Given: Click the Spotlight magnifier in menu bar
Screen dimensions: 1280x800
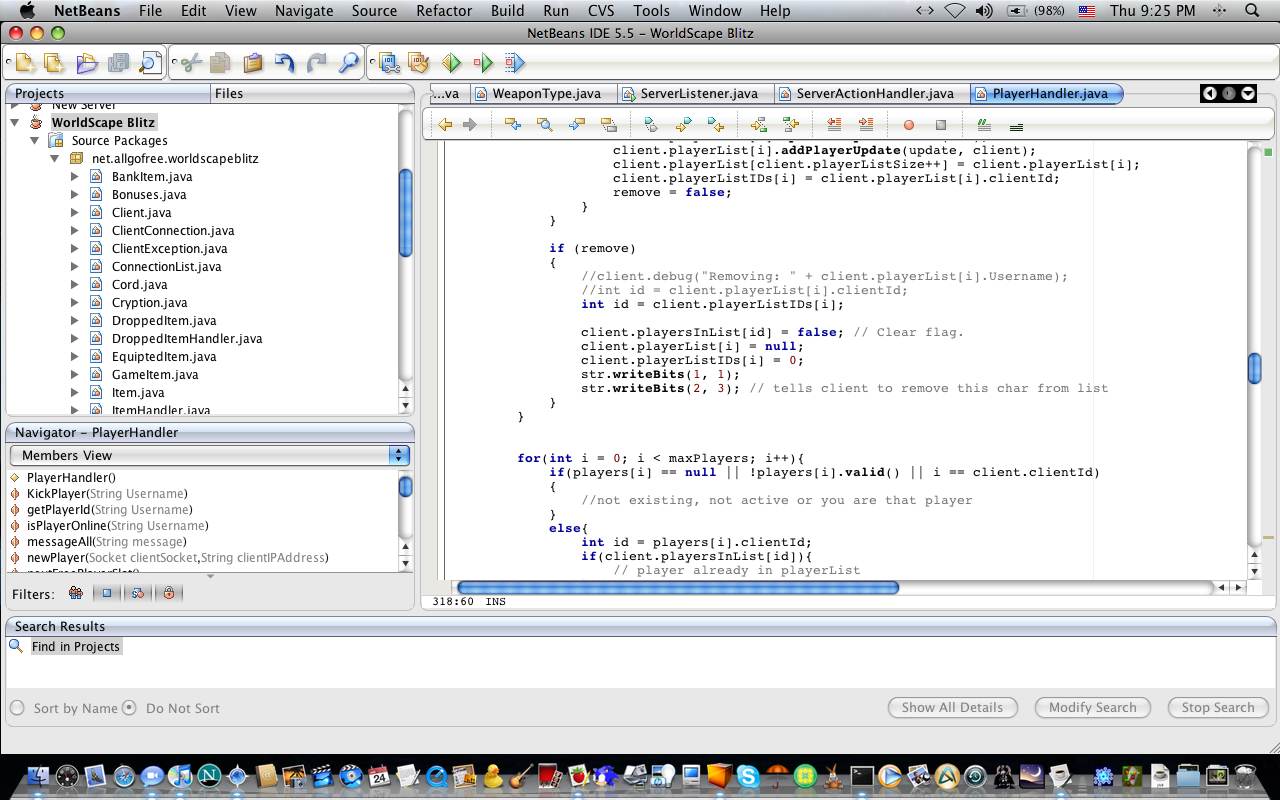Looking at the screenshot, I should click(x=1252, y=10).
